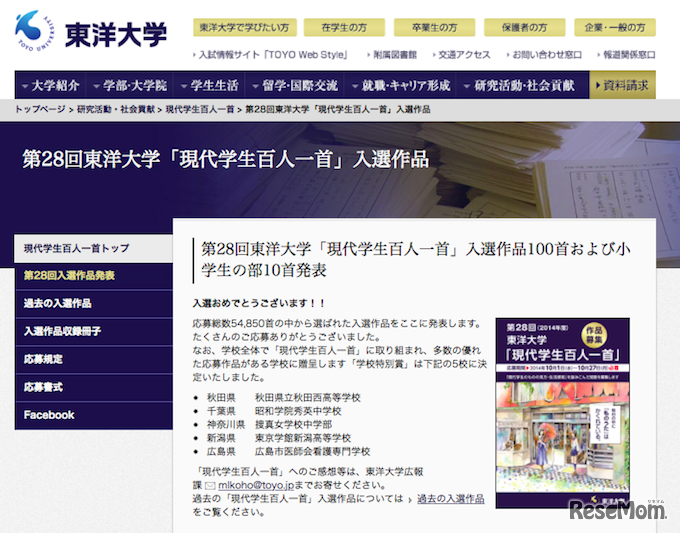Follow 過去の入選作品 link in article text

451,499
